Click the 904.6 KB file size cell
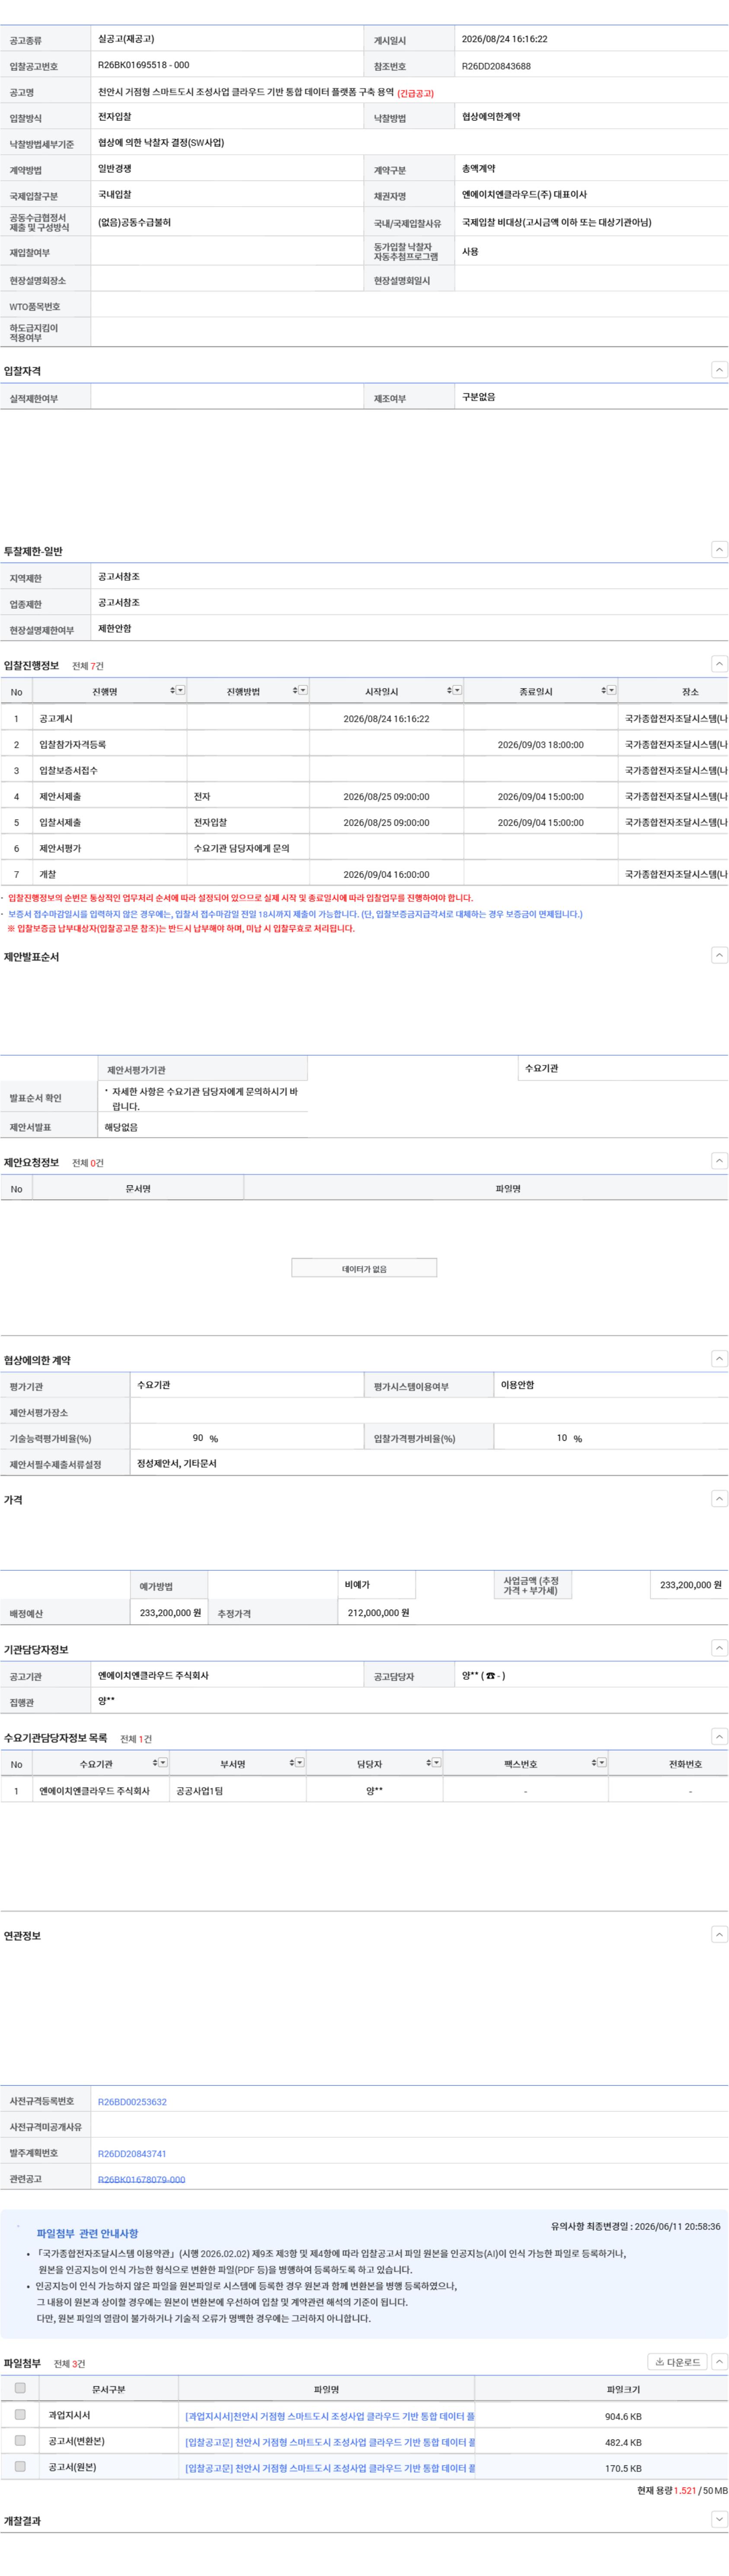The image size is (729, 2576). 623,2416
